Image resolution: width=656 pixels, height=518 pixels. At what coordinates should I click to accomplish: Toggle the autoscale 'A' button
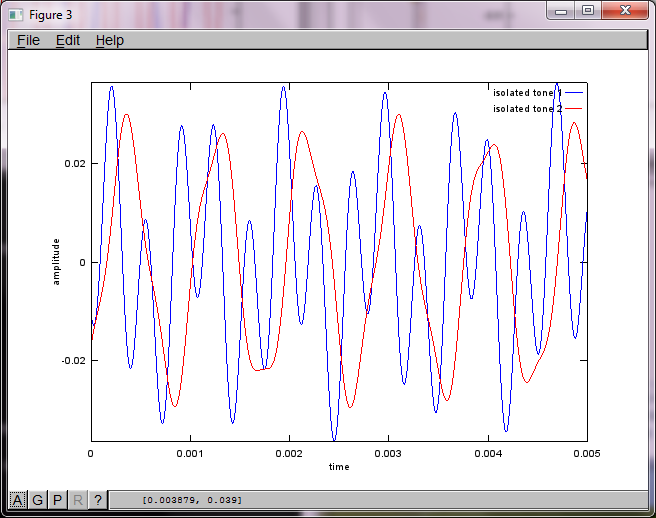coord(17,500)
